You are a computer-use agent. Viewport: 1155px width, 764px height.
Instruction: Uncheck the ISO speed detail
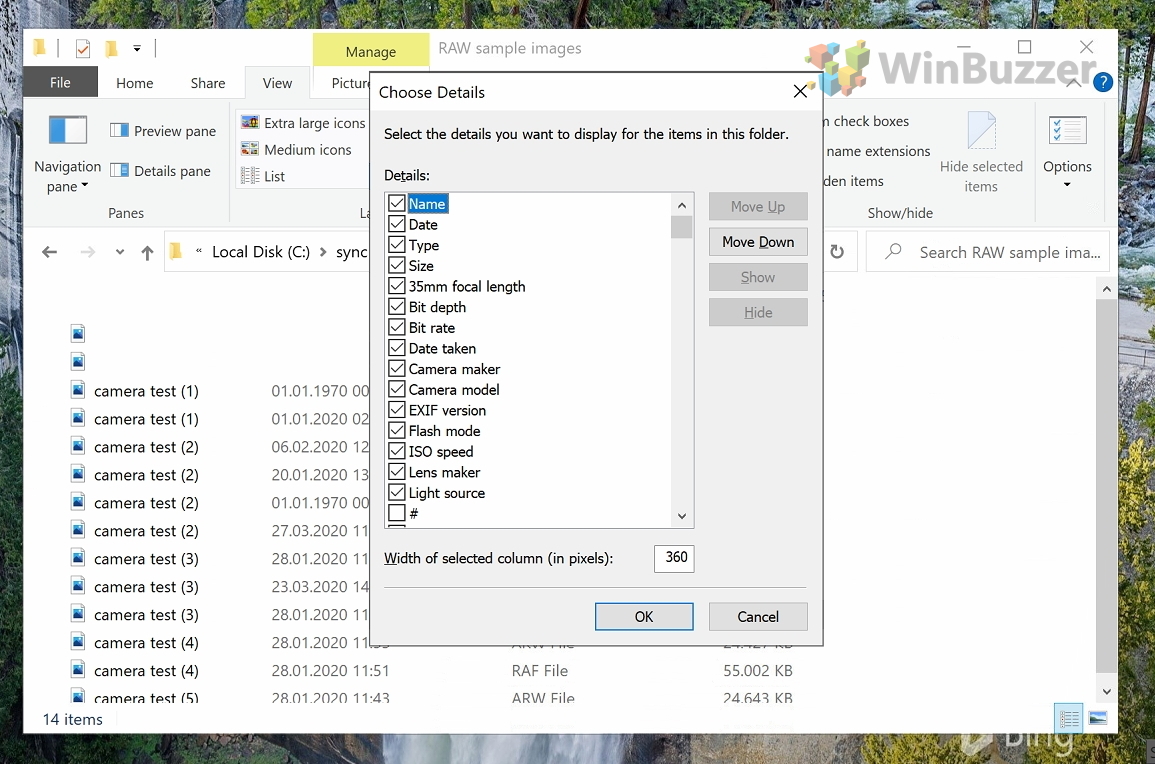coord(396,450)
